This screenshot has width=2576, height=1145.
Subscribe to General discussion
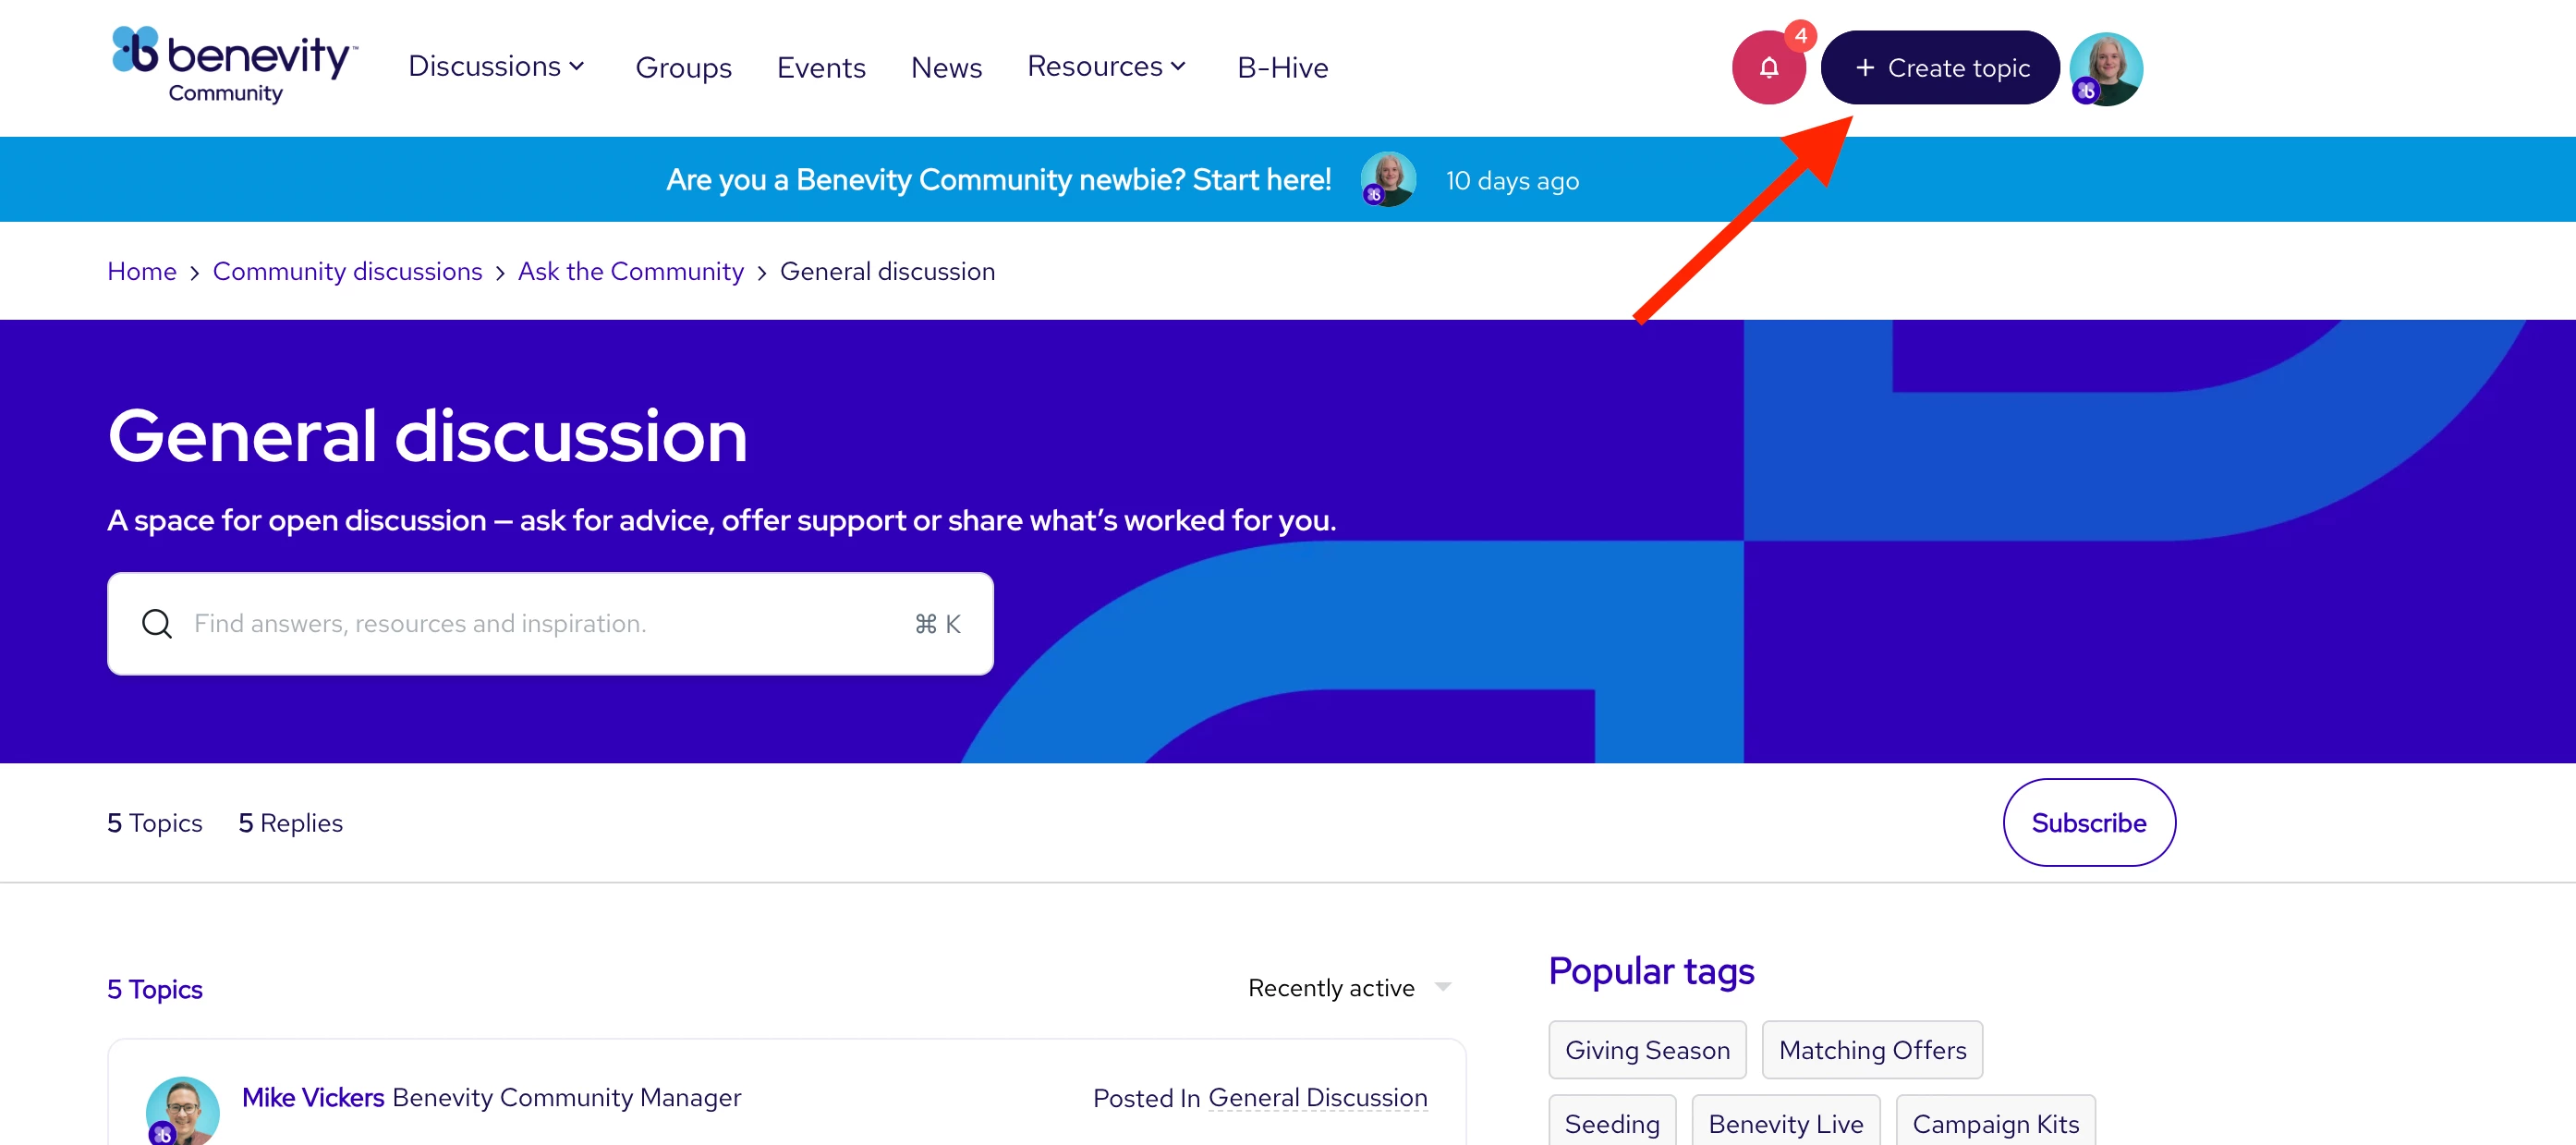[x=2088, y=823]
